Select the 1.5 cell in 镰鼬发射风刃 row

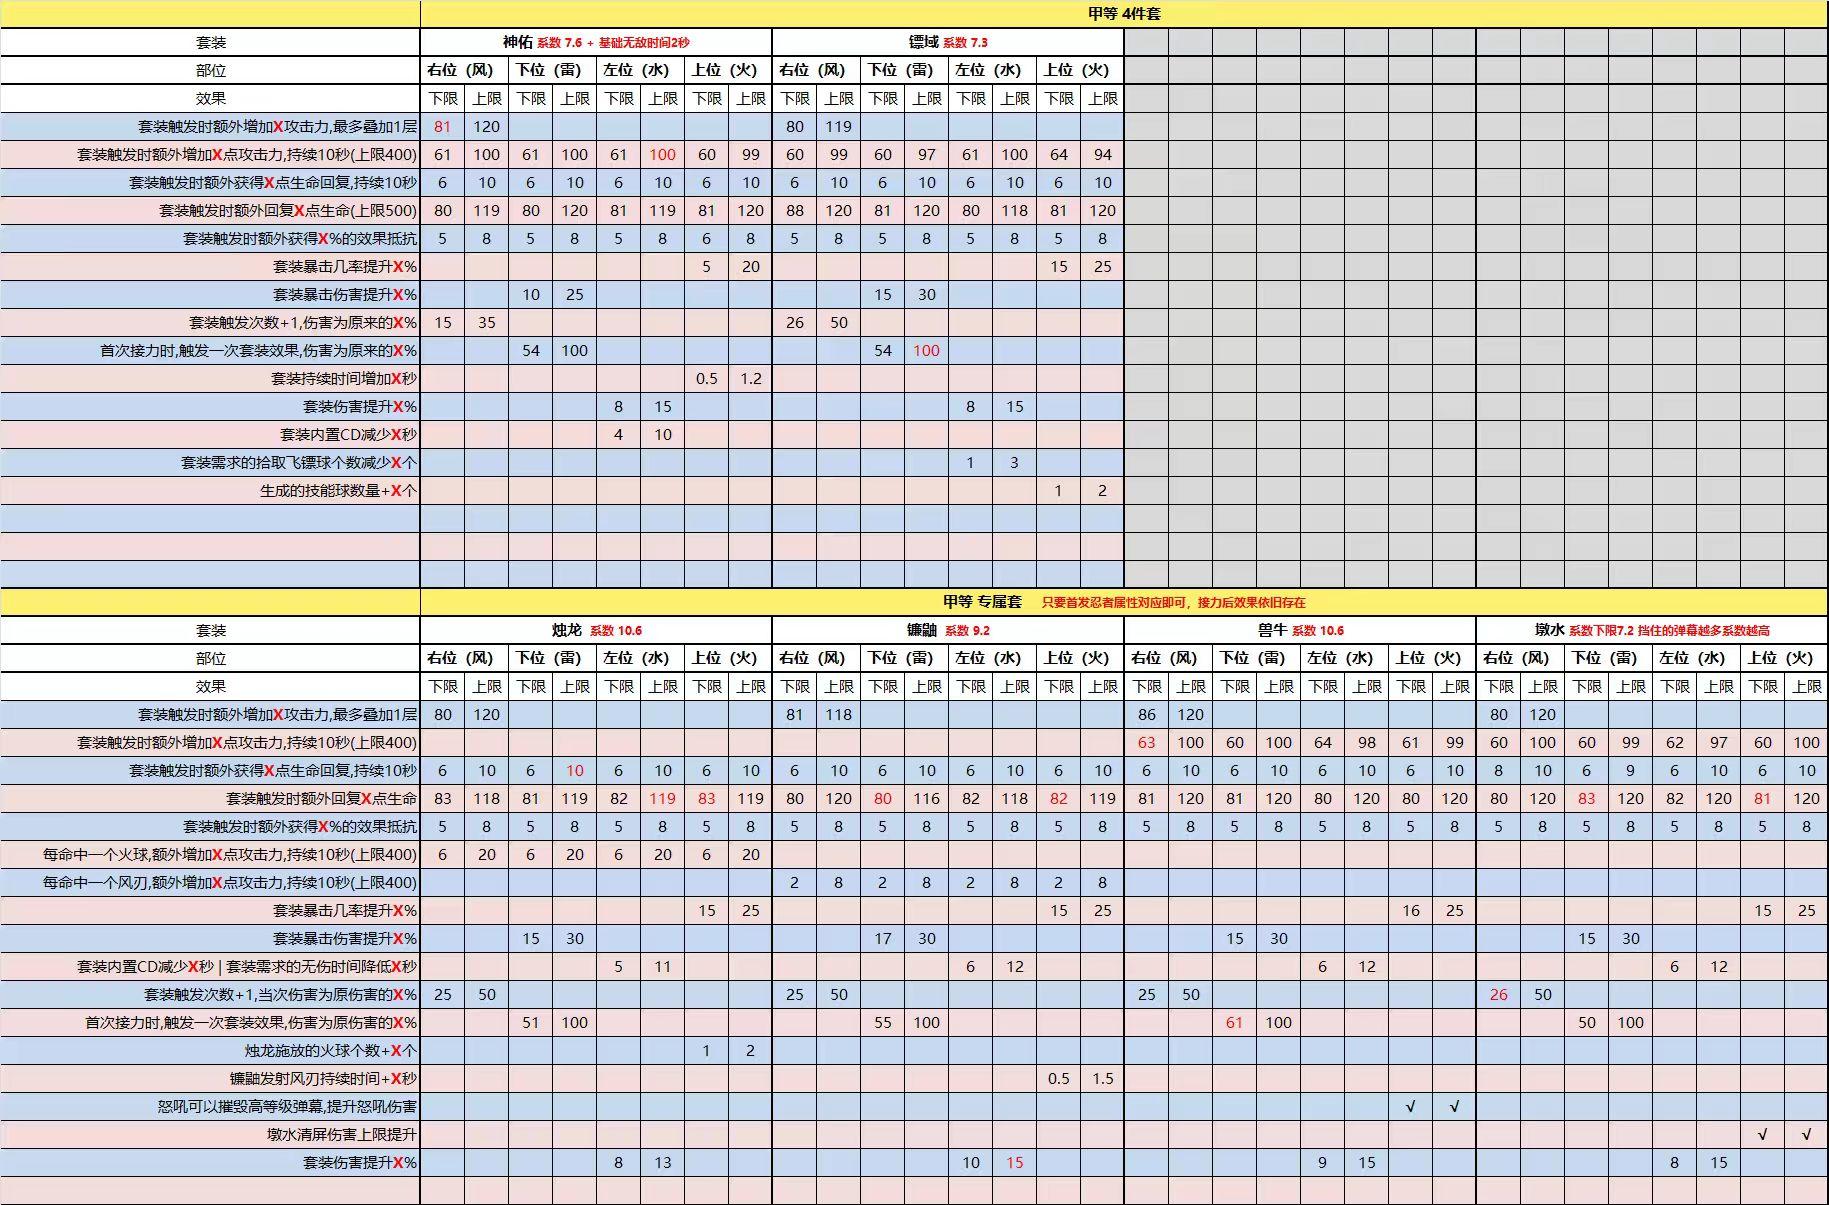(x=1102, y=1078)
